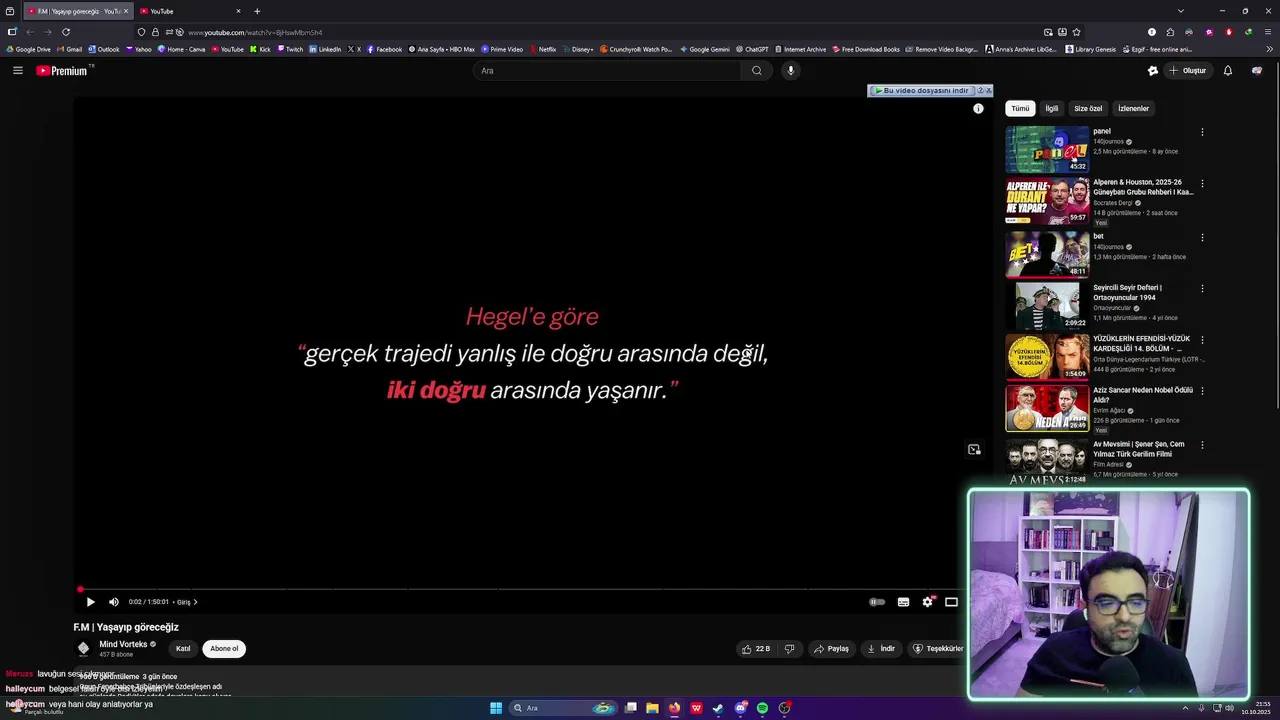Click the search magnifier button
This screenshot has height=720, width=1280.
[757, 70]
